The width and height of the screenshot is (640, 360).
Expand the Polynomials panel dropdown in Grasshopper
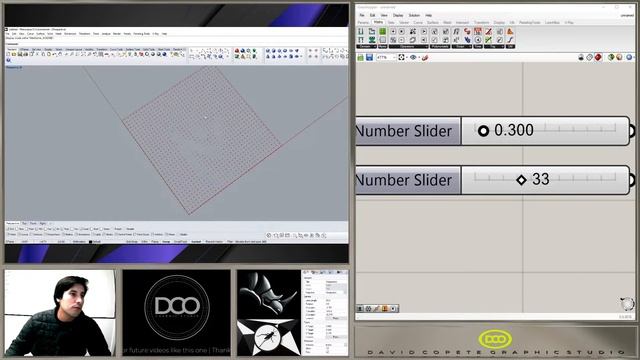click(440, 47)
